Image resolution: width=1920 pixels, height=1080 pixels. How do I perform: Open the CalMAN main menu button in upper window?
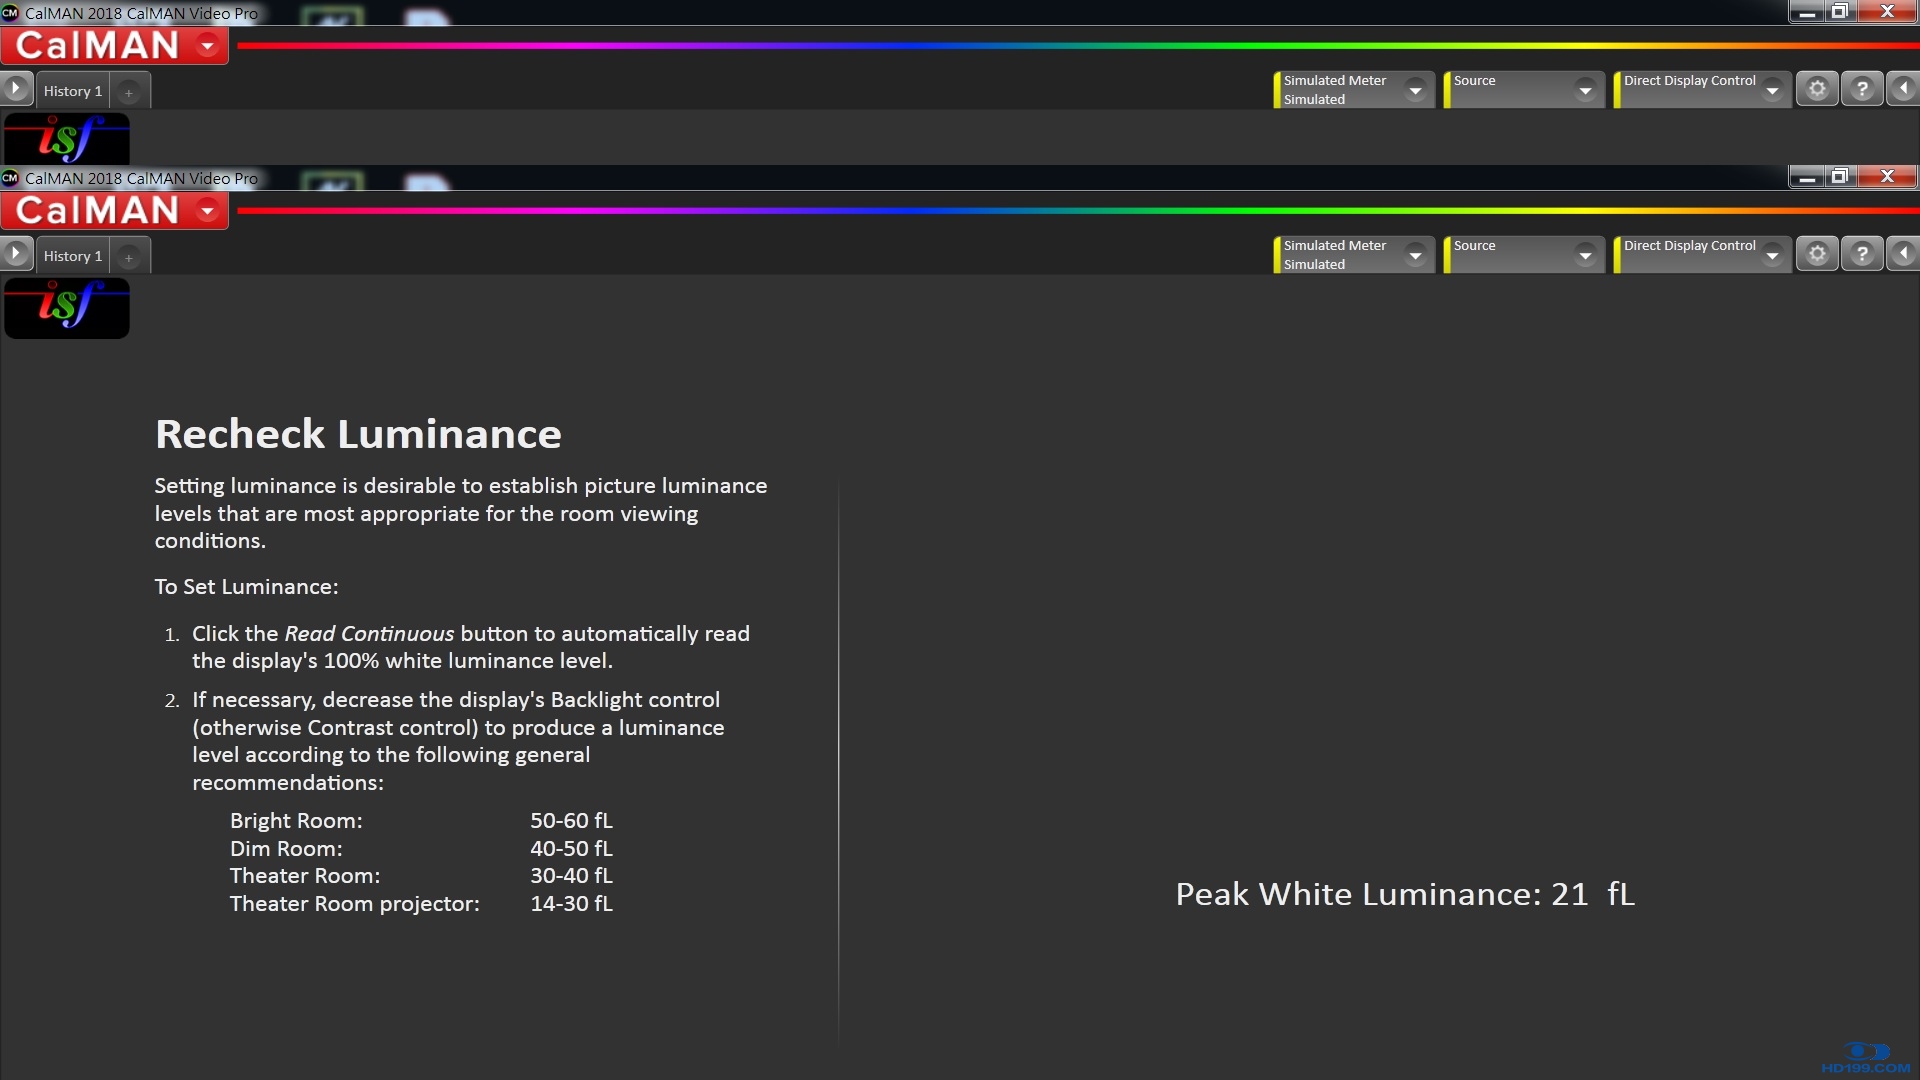pyautogui.click(x=115, y=46)
